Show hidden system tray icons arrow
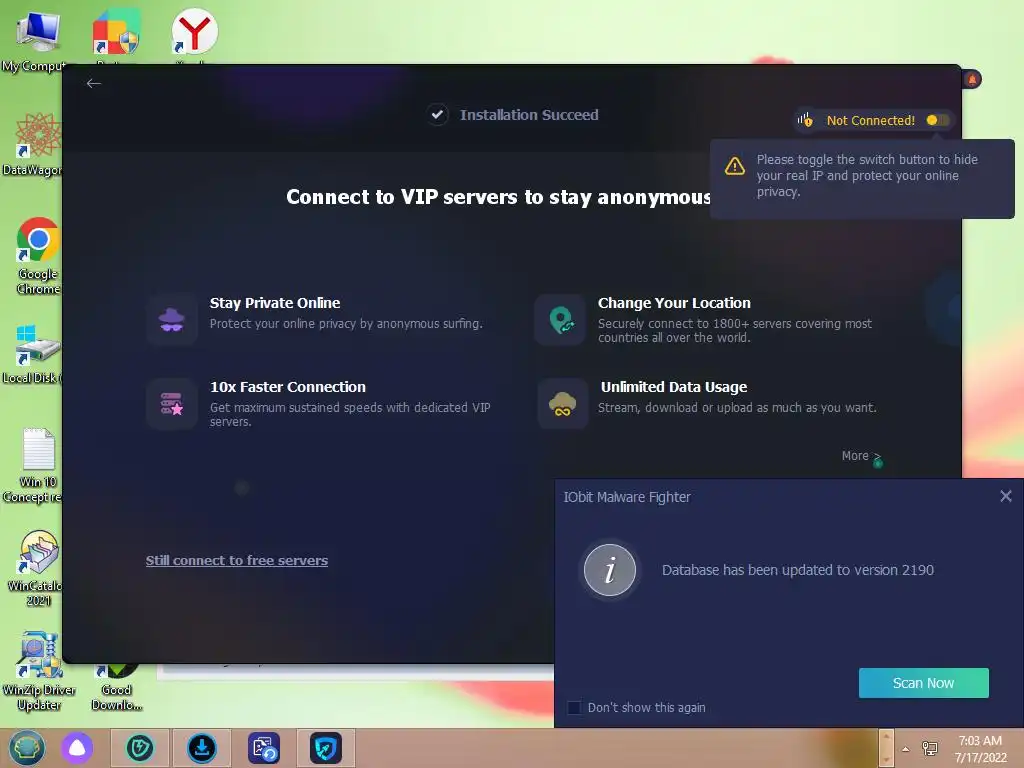1024x768 pixels. point(905,749)
